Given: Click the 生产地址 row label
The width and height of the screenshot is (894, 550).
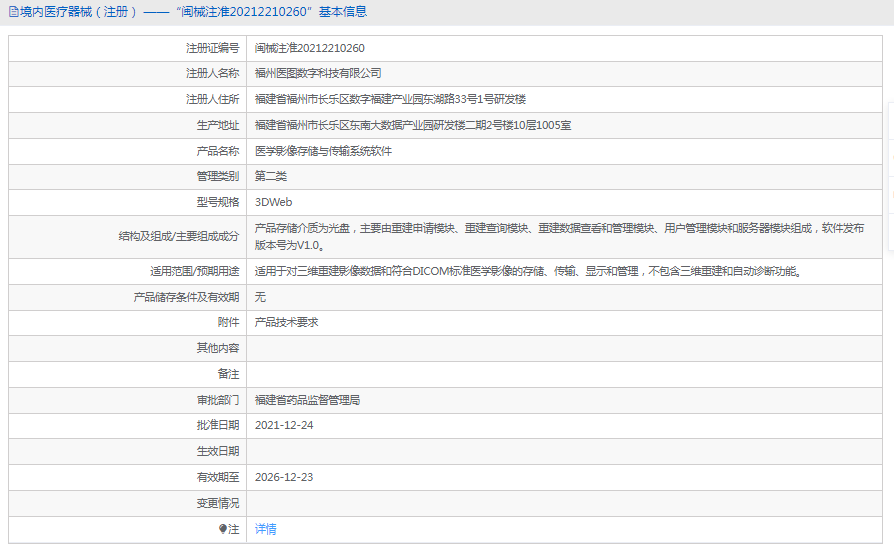Looking at the screenshot, I should click(218, 125).
